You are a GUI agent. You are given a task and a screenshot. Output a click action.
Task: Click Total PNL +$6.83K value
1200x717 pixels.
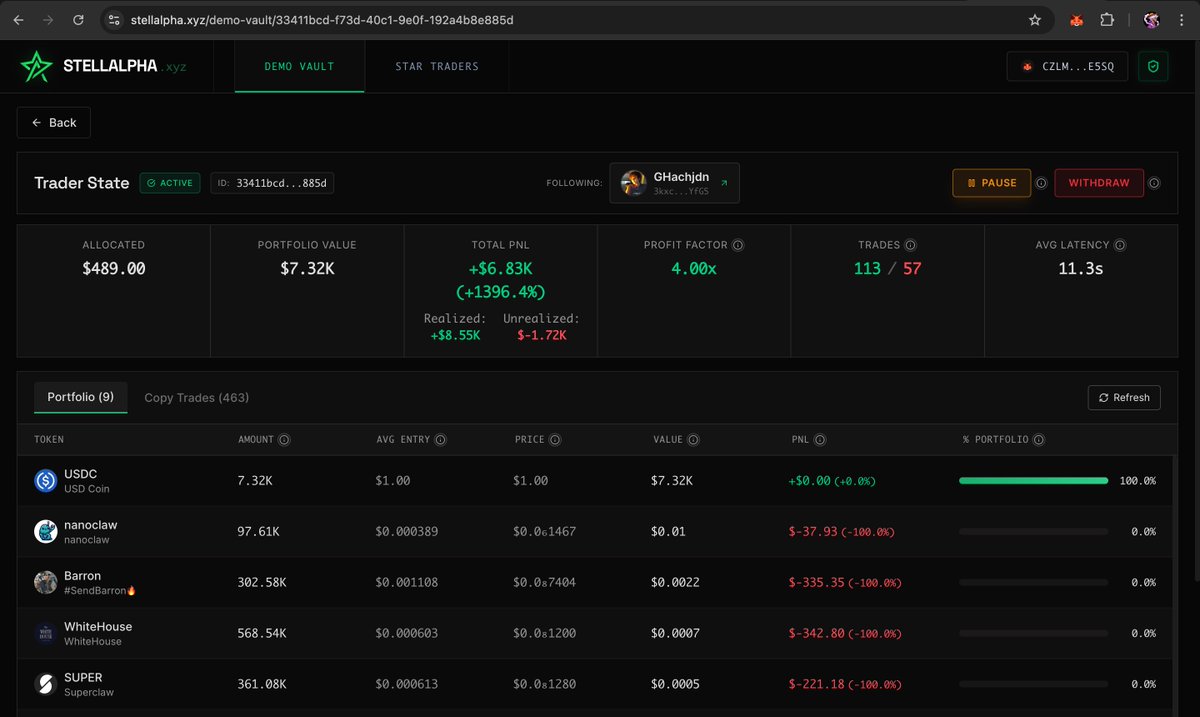click(500, 268)
